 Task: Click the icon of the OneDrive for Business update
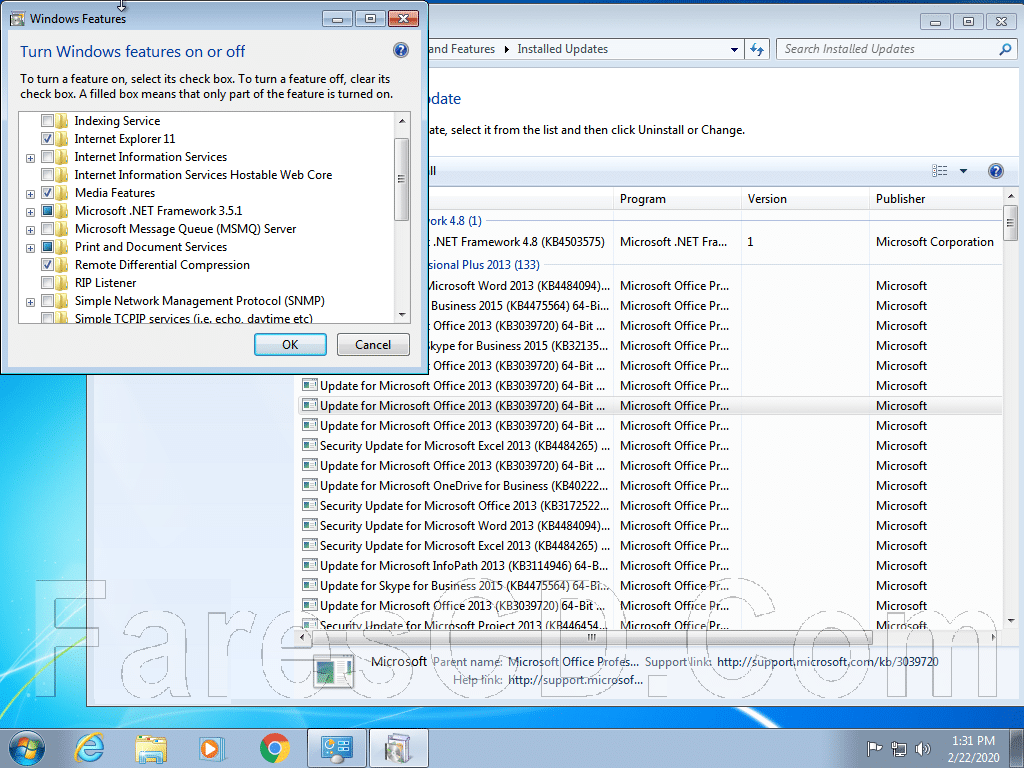coord(310,485)
